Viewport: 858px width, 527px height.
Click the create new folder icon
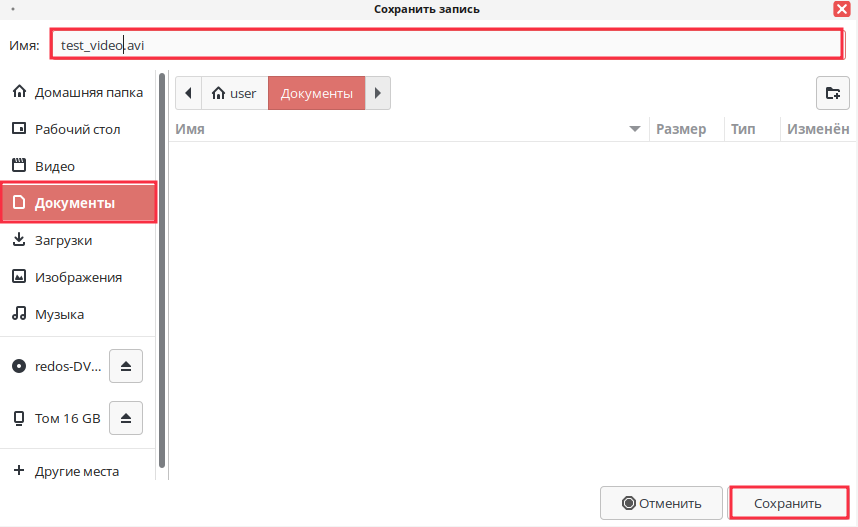[x=832, y=93]
